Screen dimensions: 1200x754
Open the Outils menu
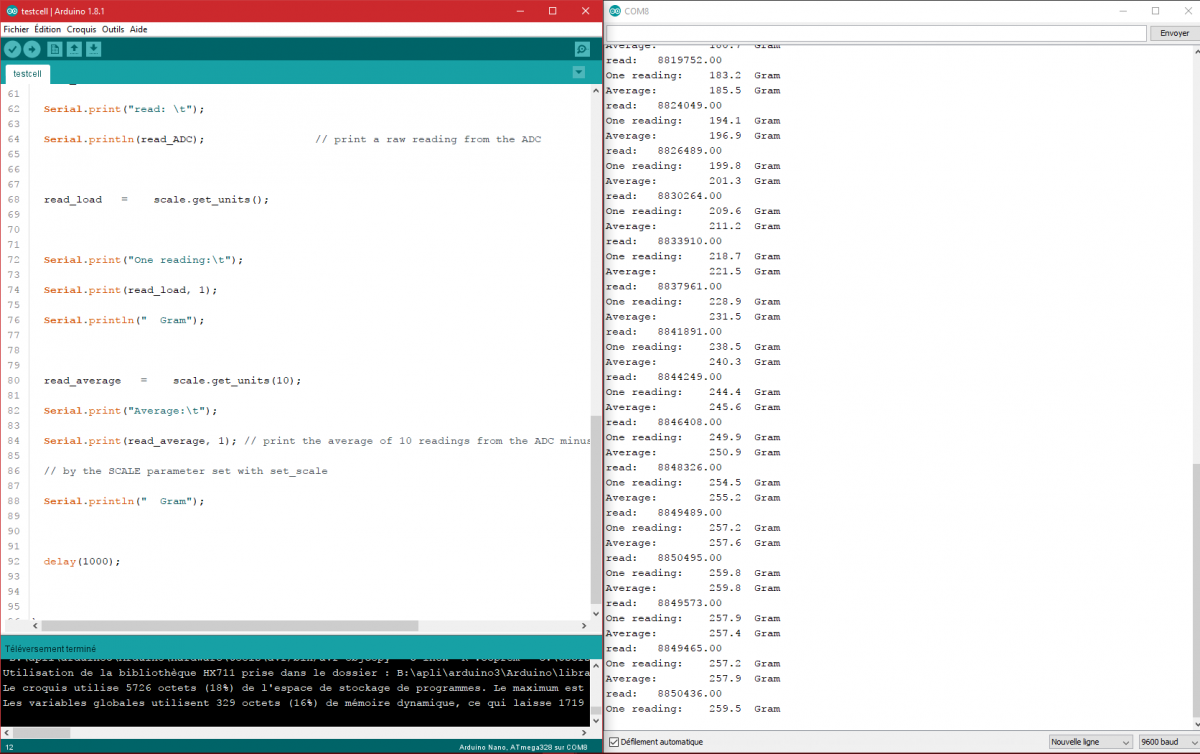113,29
